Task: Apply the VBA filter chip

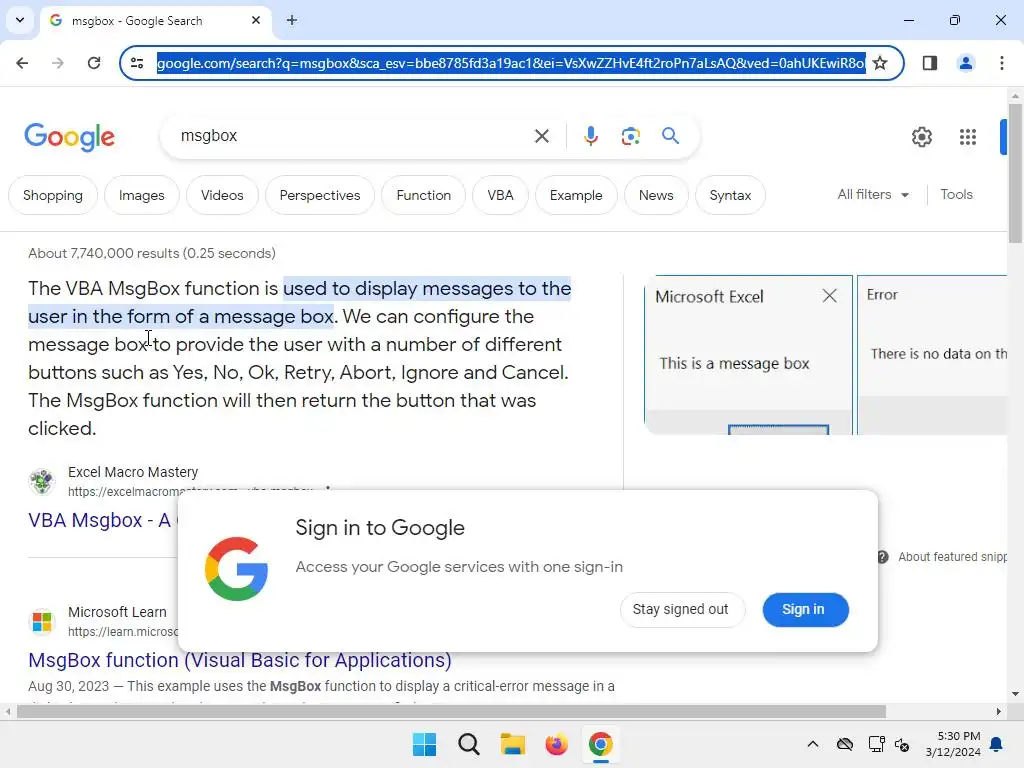Action: pyautogui.click(x=500, y=195)
